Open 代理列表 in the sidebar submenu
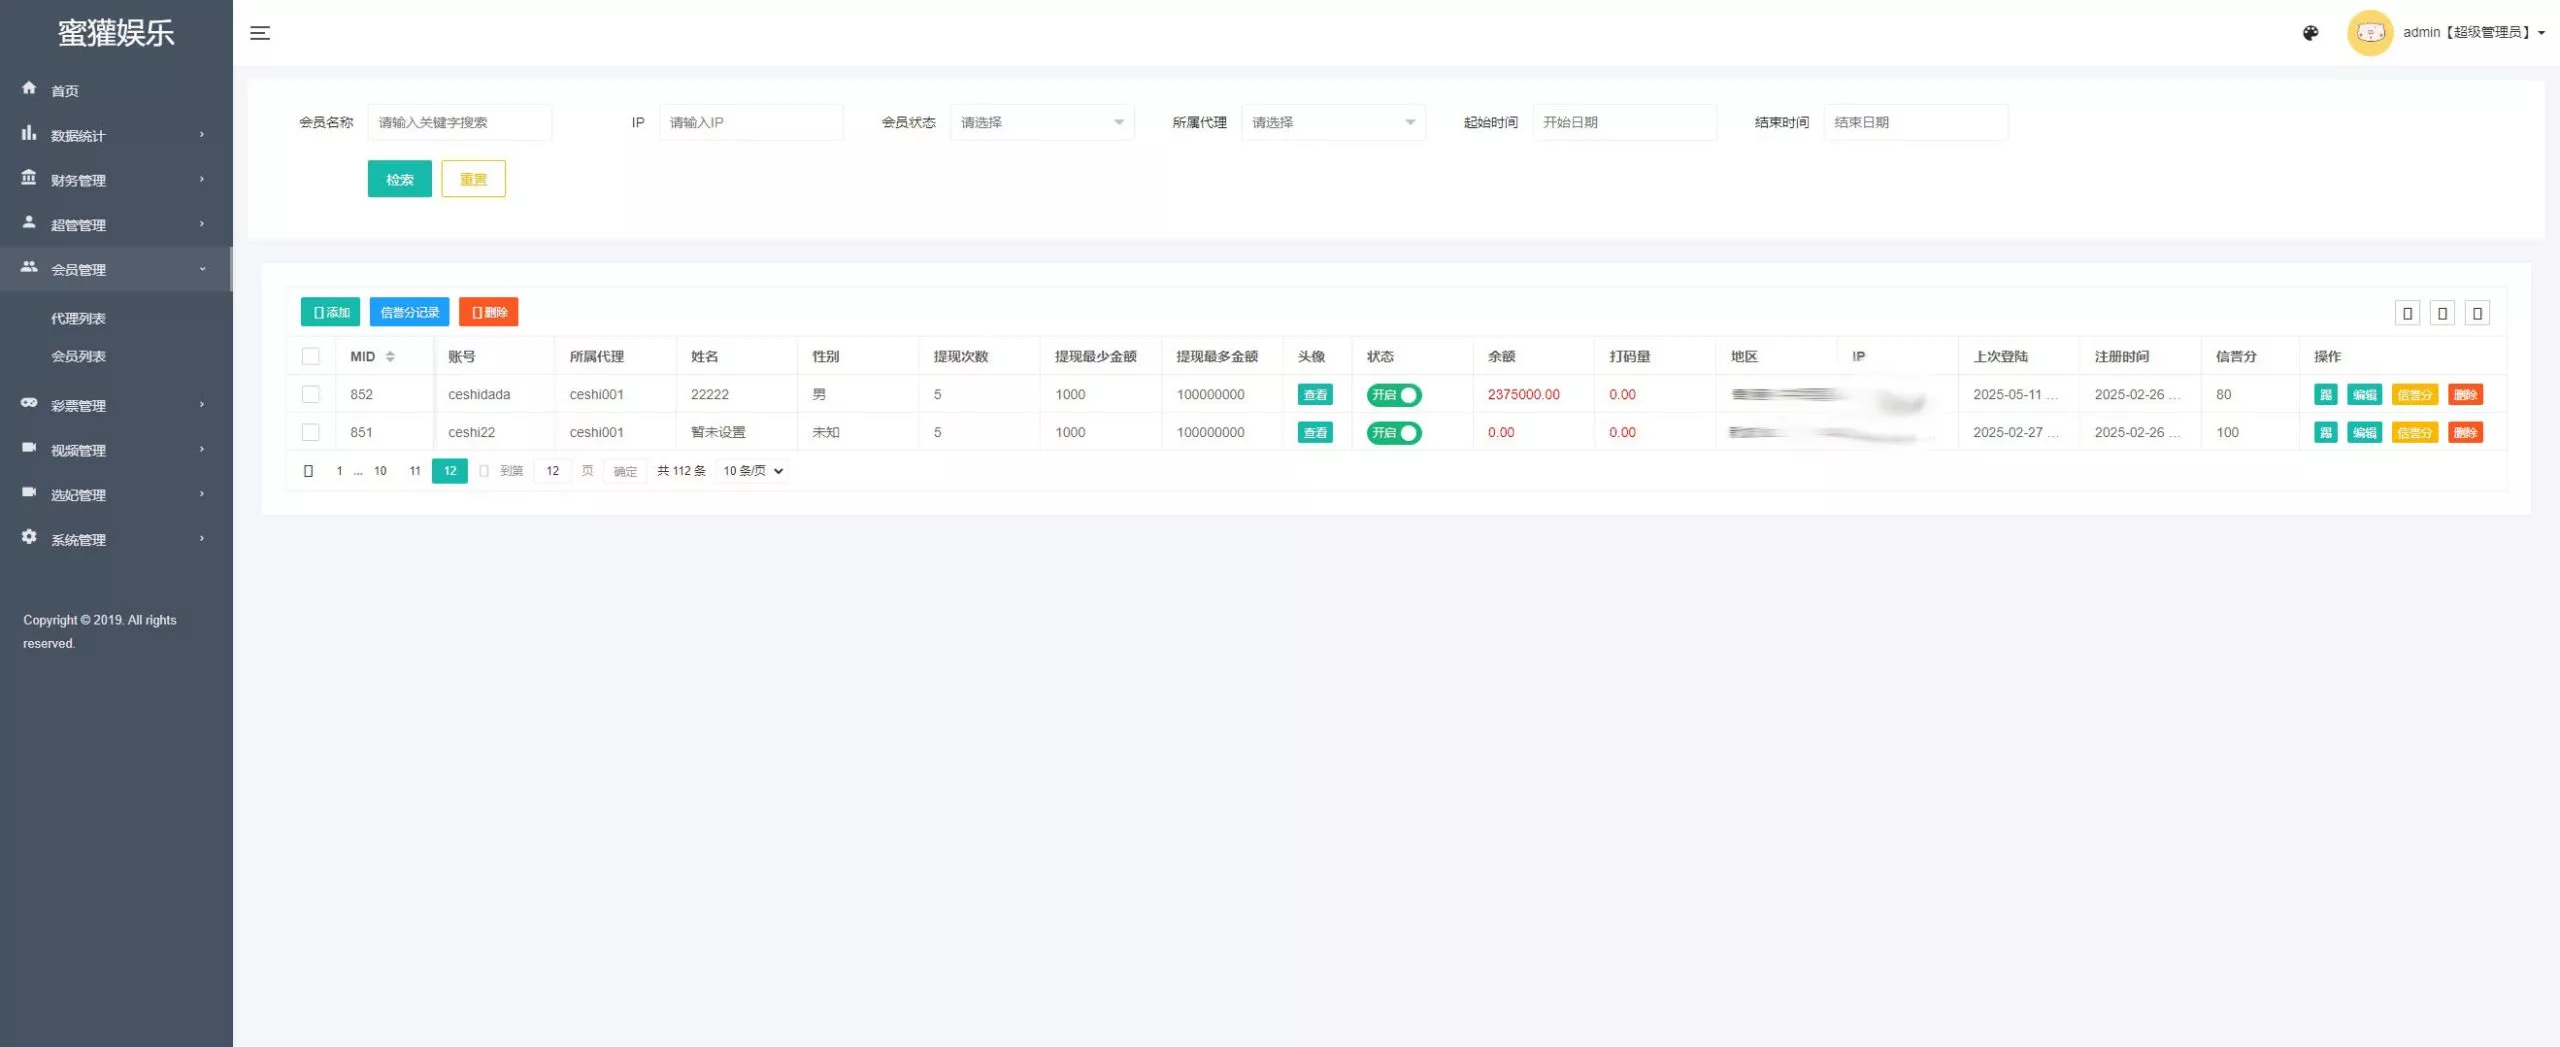This screenshot has height=1047, width=2560. point(78,319)
